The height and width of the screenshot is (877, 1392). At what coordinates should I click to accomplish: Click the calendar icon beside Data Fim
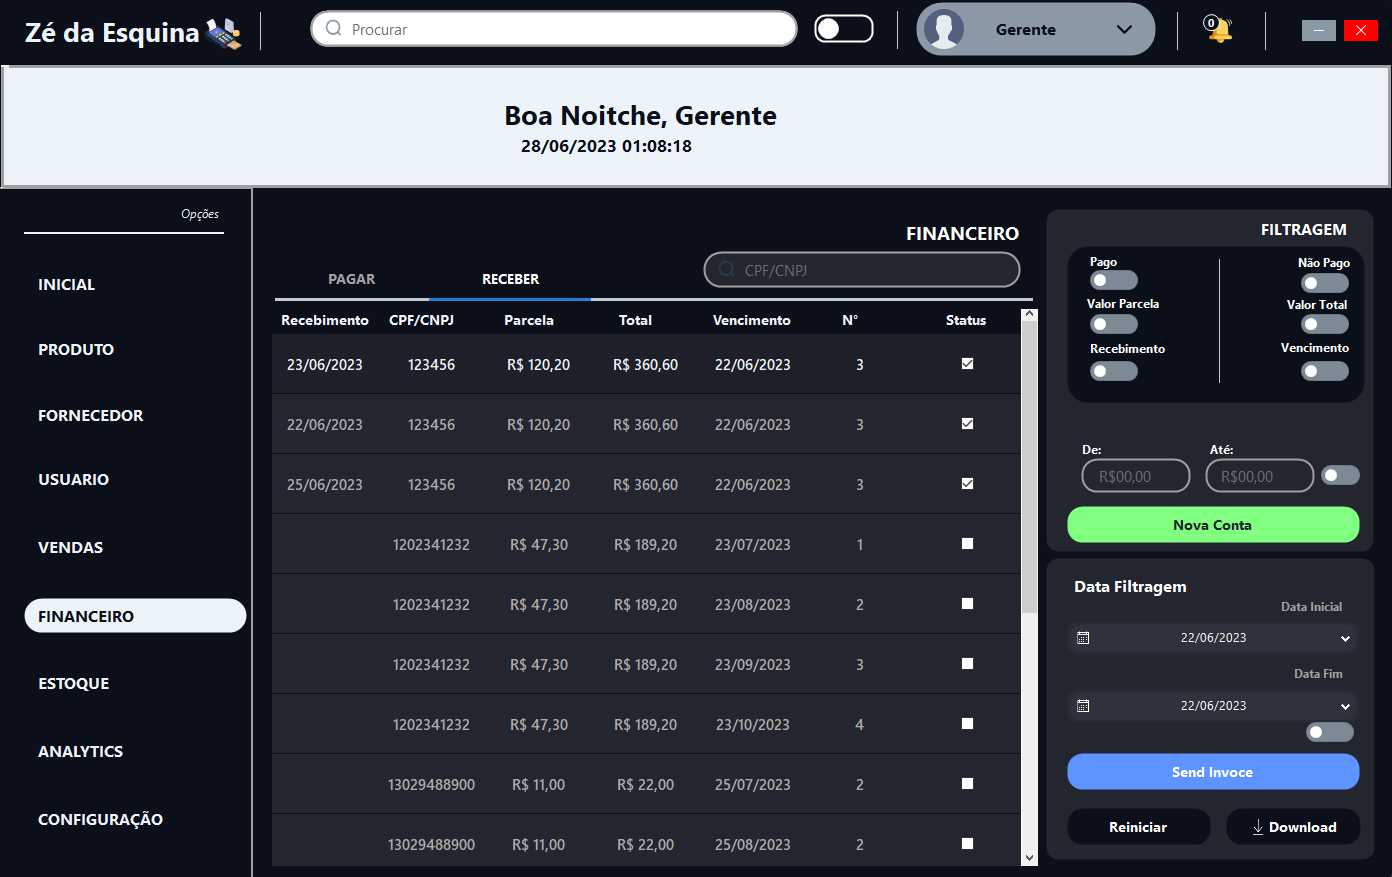click(x=1084, y=705)
